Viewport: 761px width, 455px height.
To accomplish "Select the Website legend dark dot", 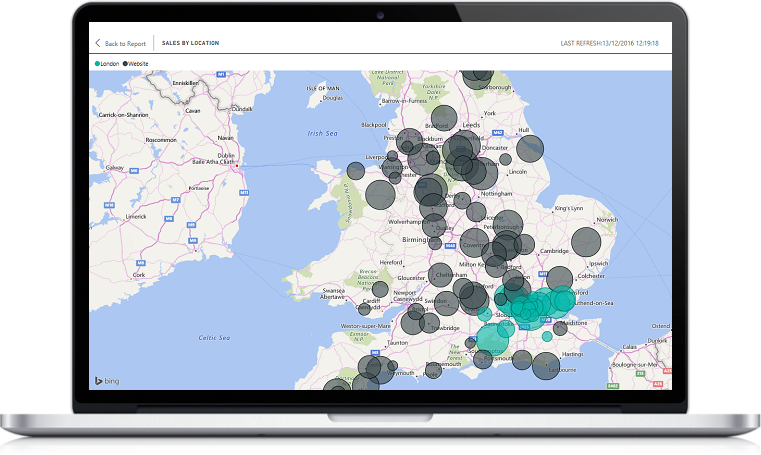I will click(x=125, y=62).
